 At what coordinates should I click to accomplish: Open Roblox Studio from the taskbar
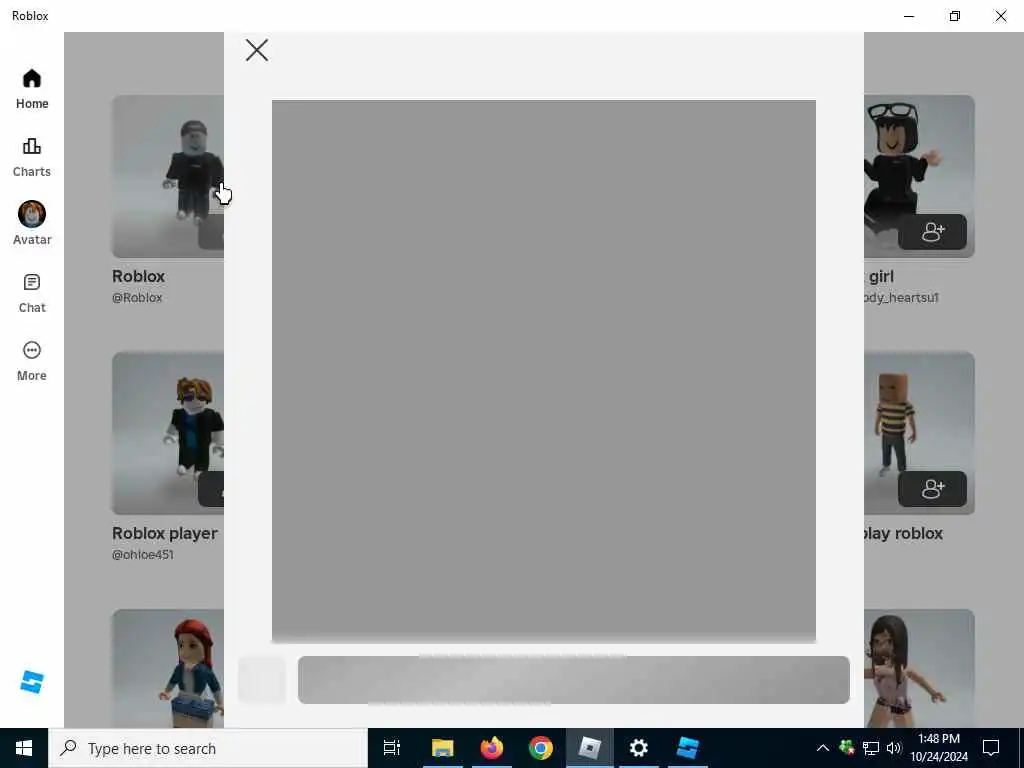688,748
